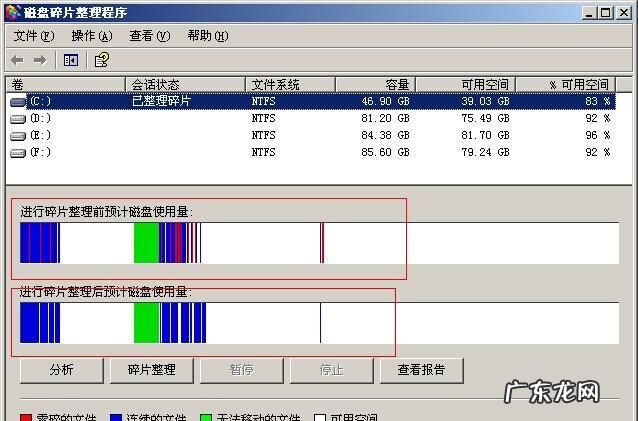The height and width of the screenshot is (421, 638).
Task: Minimize the Disk Defragmenter window
Action: (x=589, y=13)
